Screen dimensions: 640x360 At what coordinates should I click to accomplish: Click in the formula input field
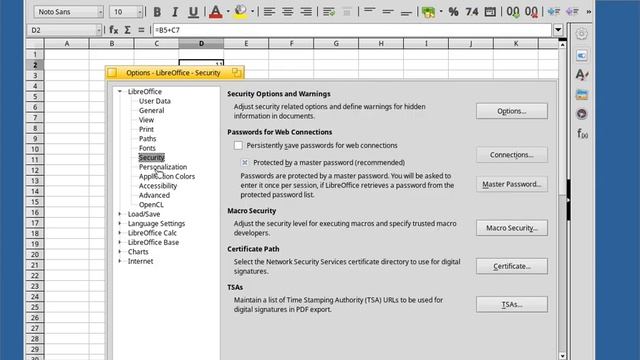[352, 30]
